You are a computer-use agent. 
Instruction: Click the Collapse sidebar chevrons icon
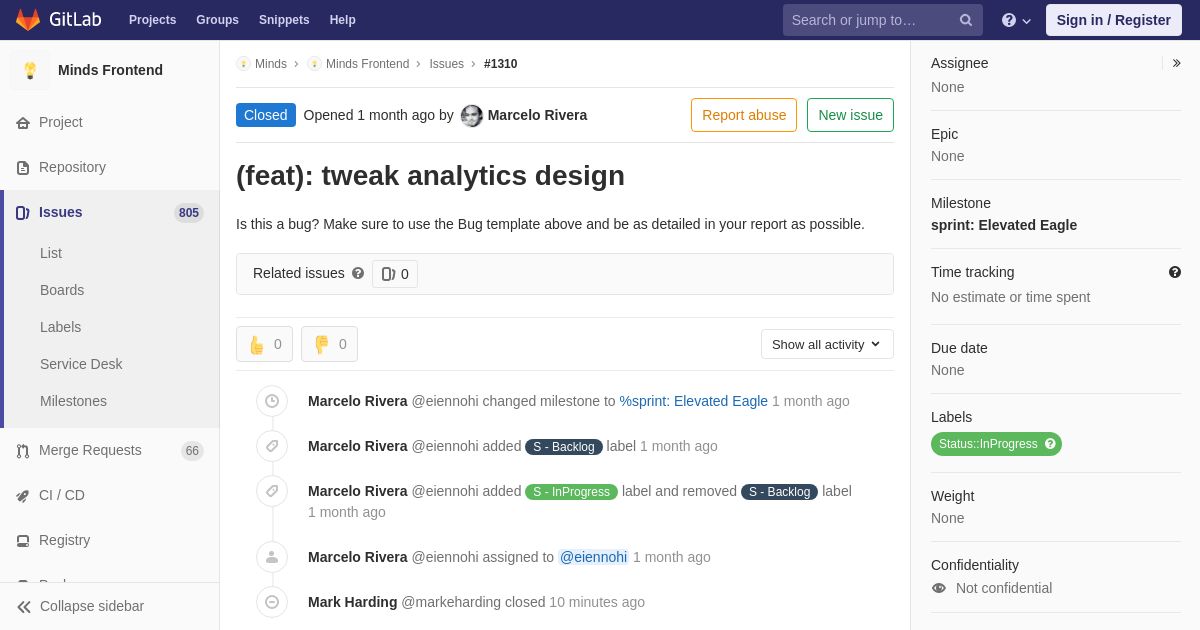(24, 607)
